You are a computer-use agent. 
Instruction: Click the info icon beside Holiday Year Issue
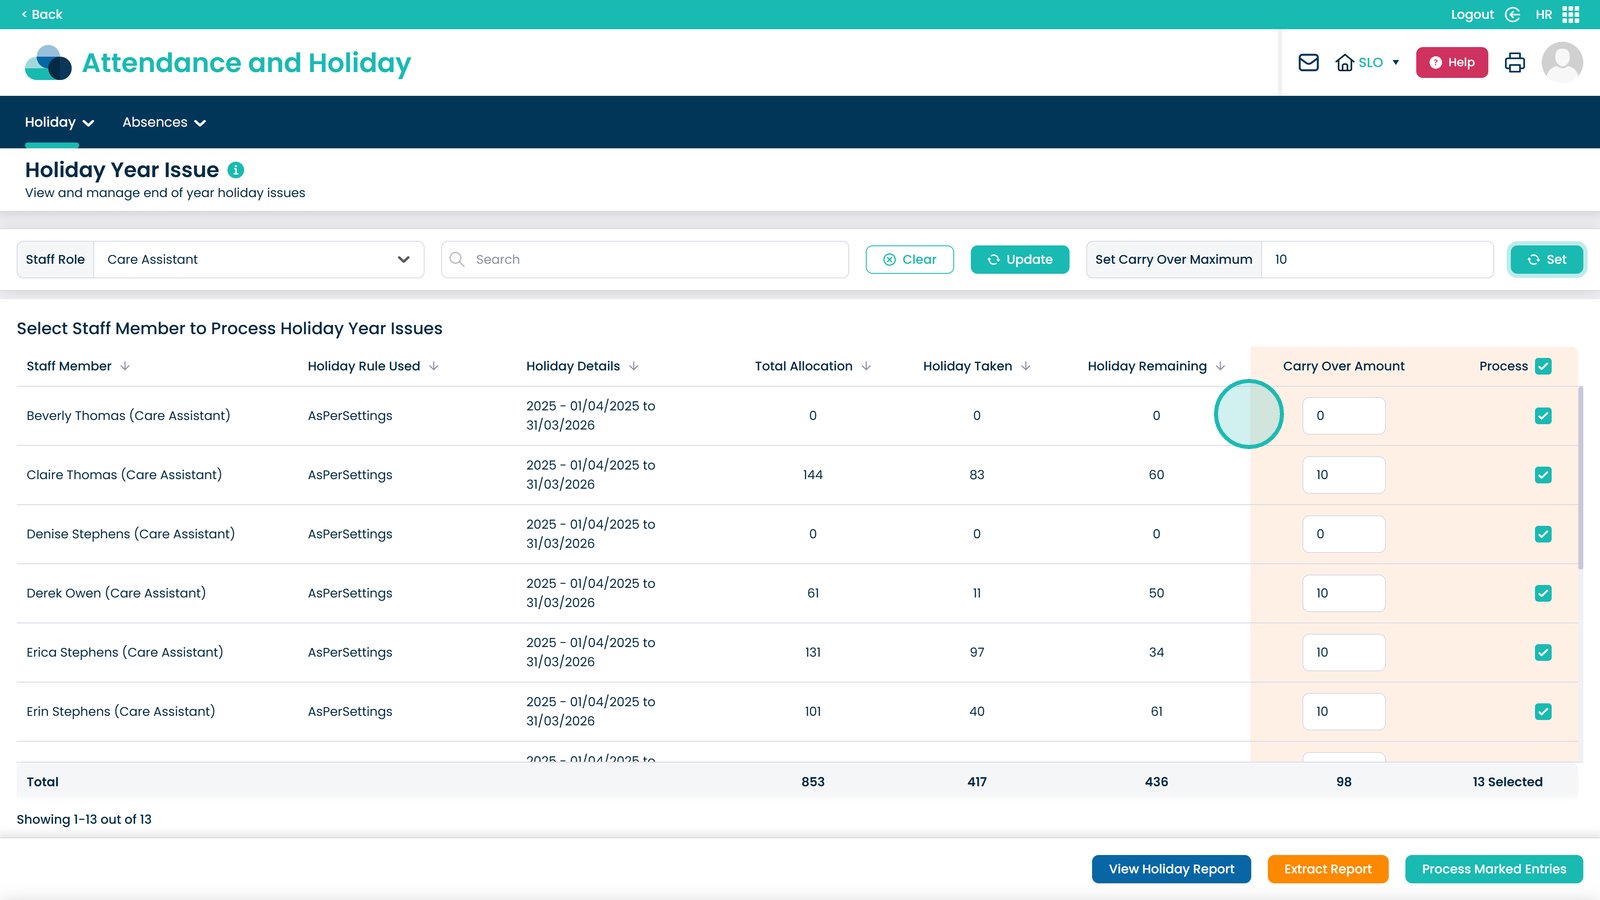(236, 170)
